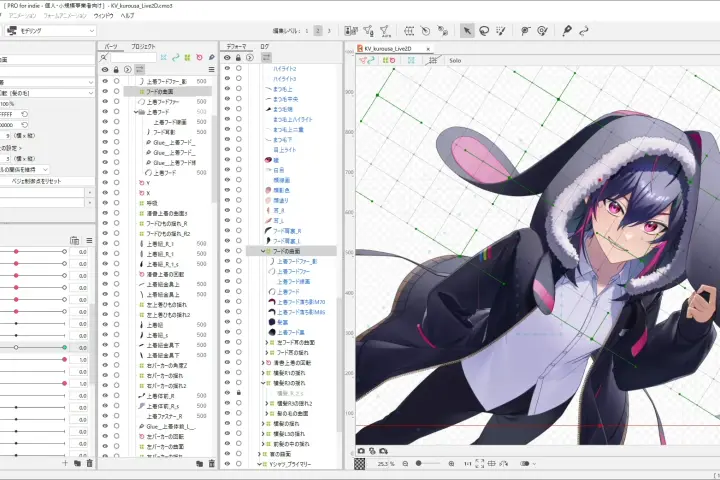Screen dimensions: 720x480
Task: Create a rotation deformer from toolbar
Action: click(x=426, y=31)
